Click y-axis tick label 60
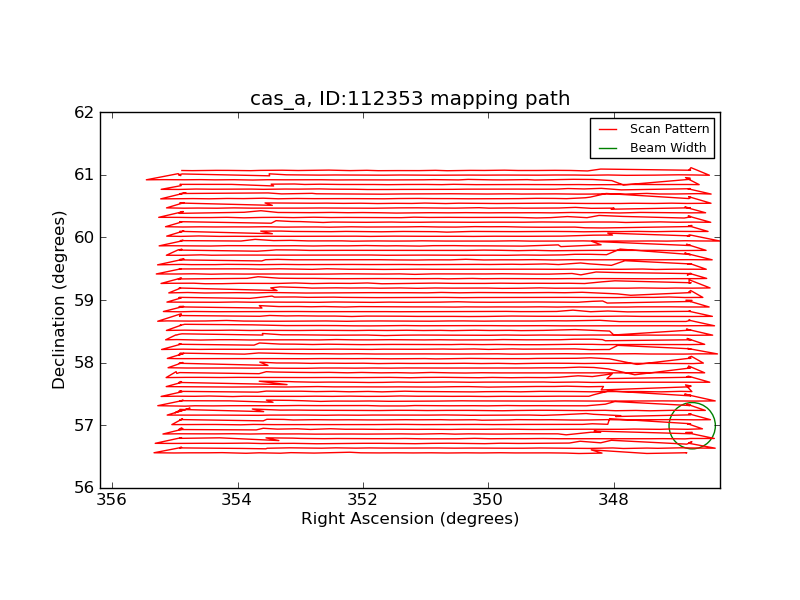The height and width of the screenshot is (600, 800). click(x=84, y=238)
